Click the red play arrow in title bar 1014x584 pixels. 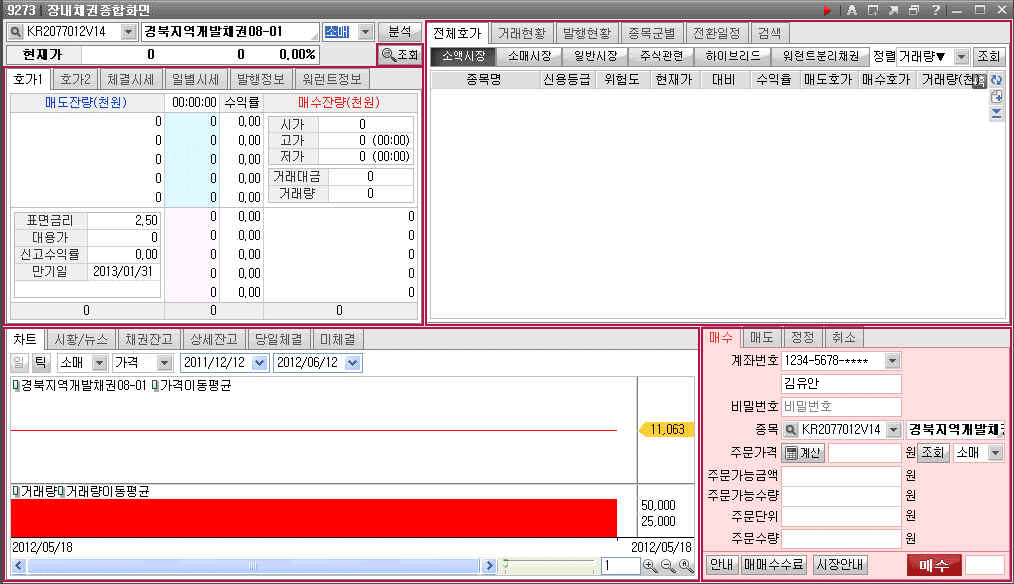pos(827,10)
